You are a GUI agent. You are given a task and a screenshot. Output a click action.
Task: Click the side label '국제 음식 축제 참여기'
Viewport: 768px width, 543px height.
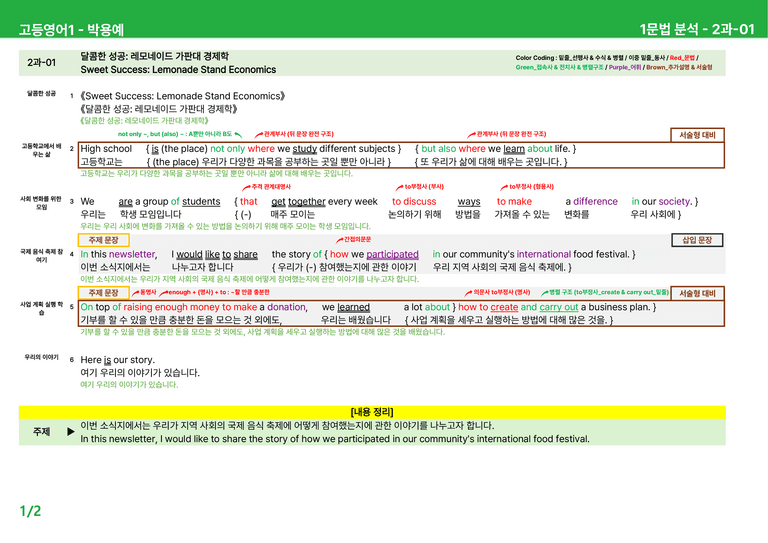[x=41, y=256]
